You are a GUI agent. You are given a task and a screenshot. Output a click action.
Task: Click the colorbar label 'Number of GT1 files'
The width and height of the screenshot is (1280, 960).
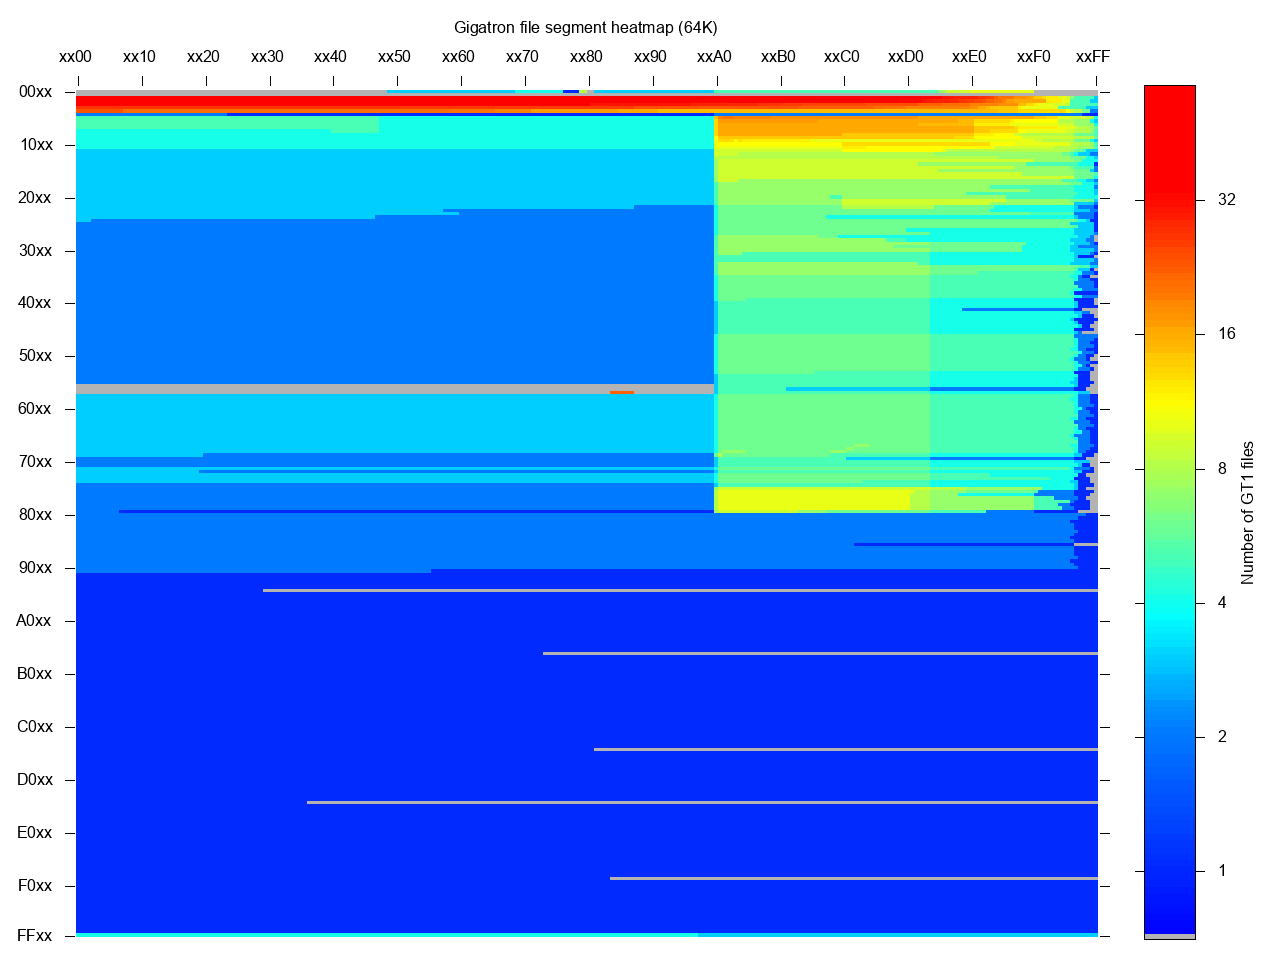(x=1247, y=512)
